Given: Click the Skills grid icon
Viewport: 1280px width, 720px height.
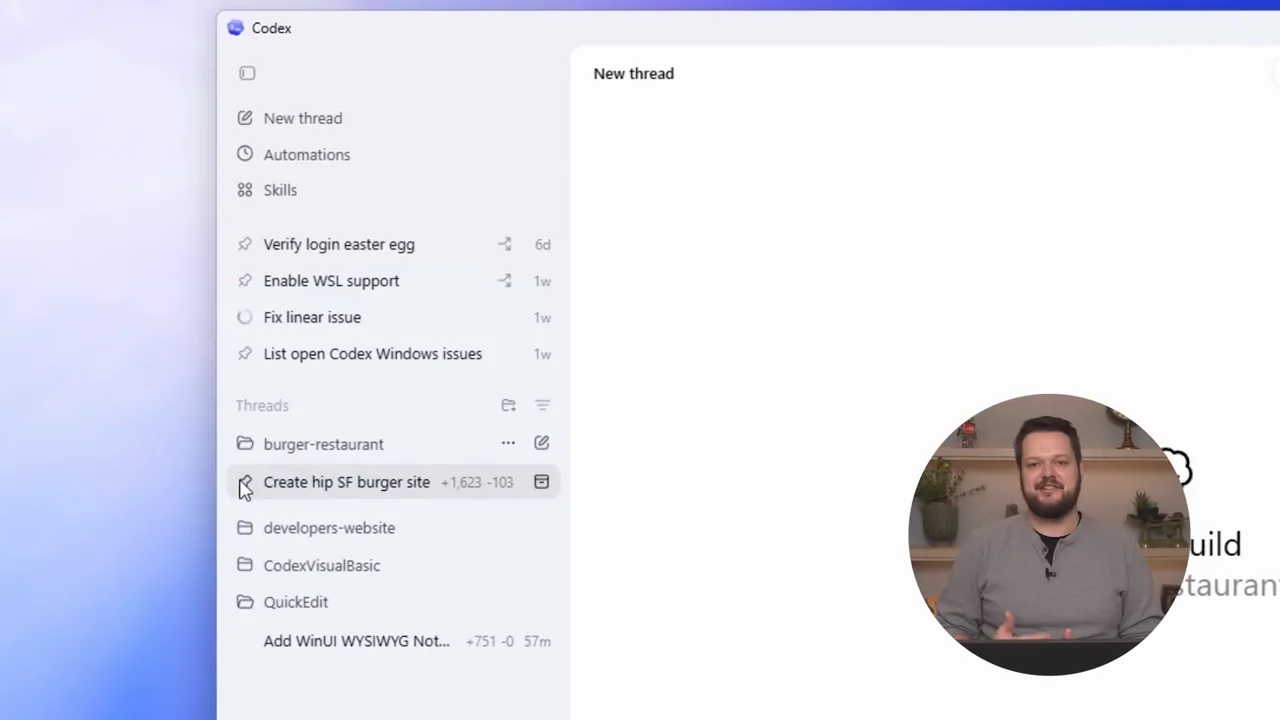Looking at the screenshot, I should 245,190.
